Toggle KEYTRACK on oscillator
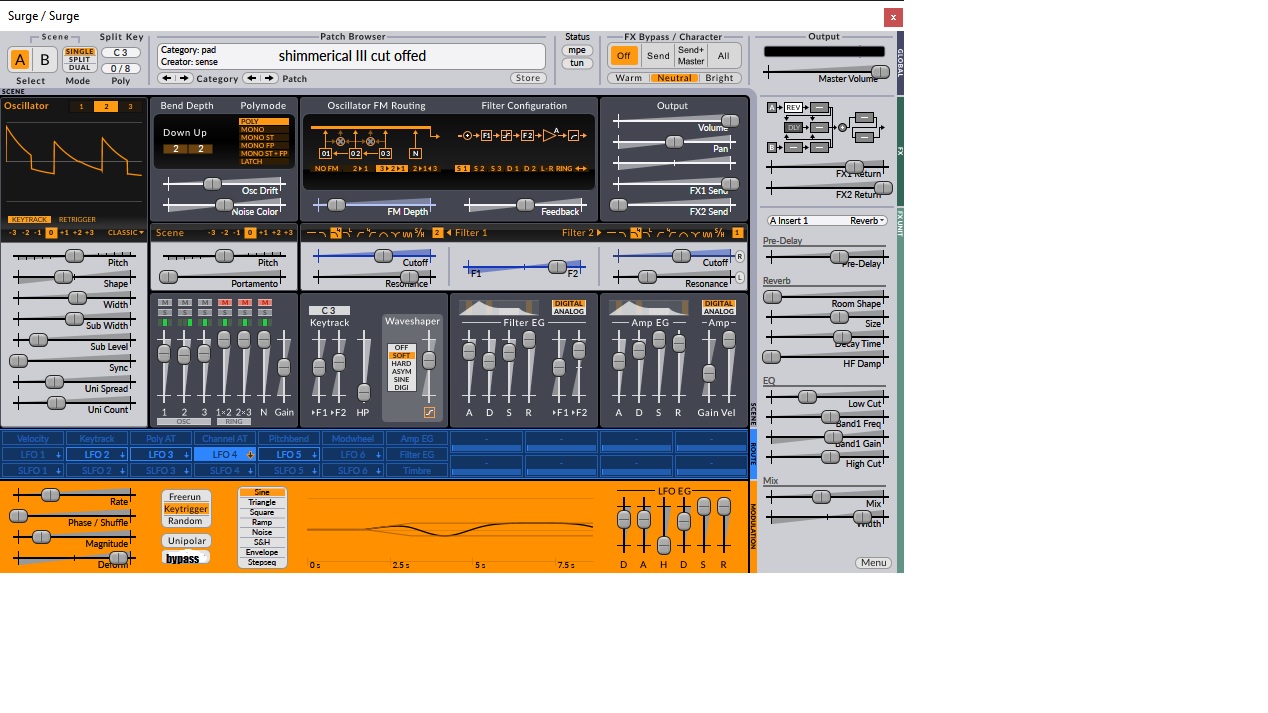The height and width of the screenshot is (713, 1268). tap(29, 219)
